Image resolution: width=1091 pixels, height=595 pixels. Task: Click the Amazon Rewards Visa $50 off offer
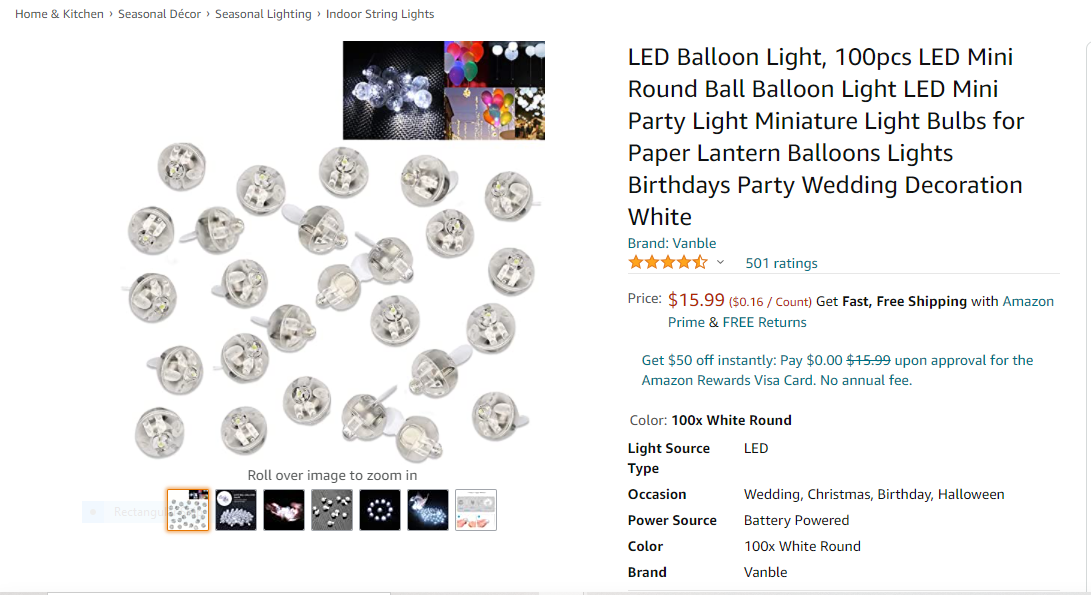coord(837,370)
